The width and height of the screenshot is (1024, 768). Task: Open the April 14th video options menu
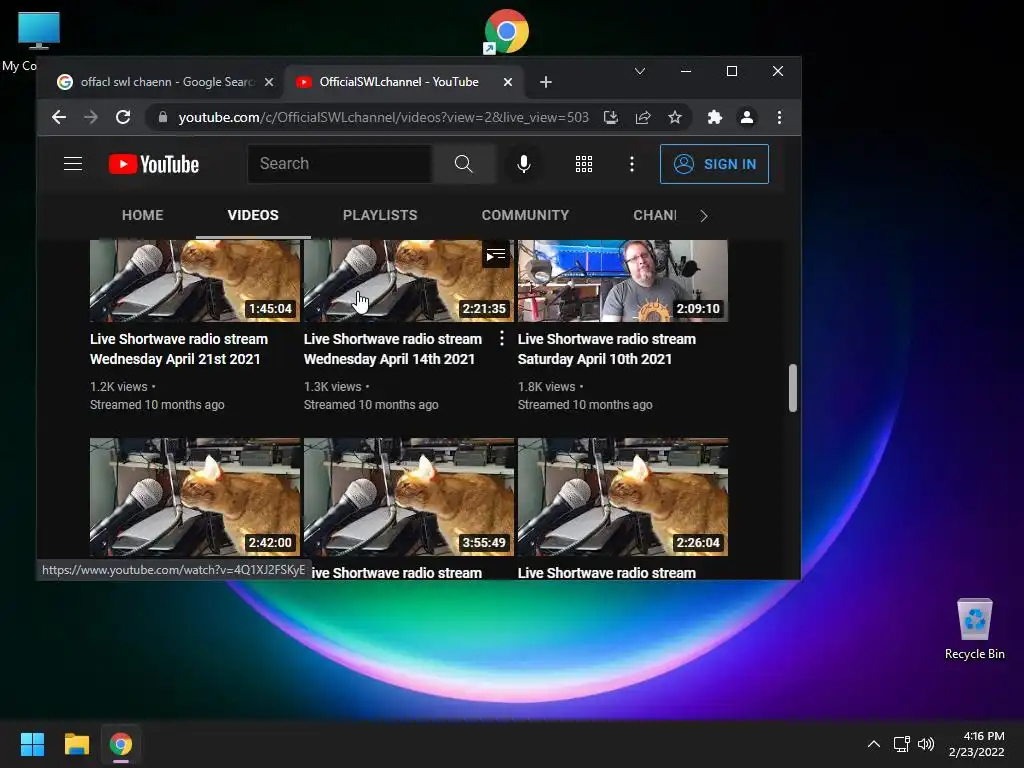502,338
